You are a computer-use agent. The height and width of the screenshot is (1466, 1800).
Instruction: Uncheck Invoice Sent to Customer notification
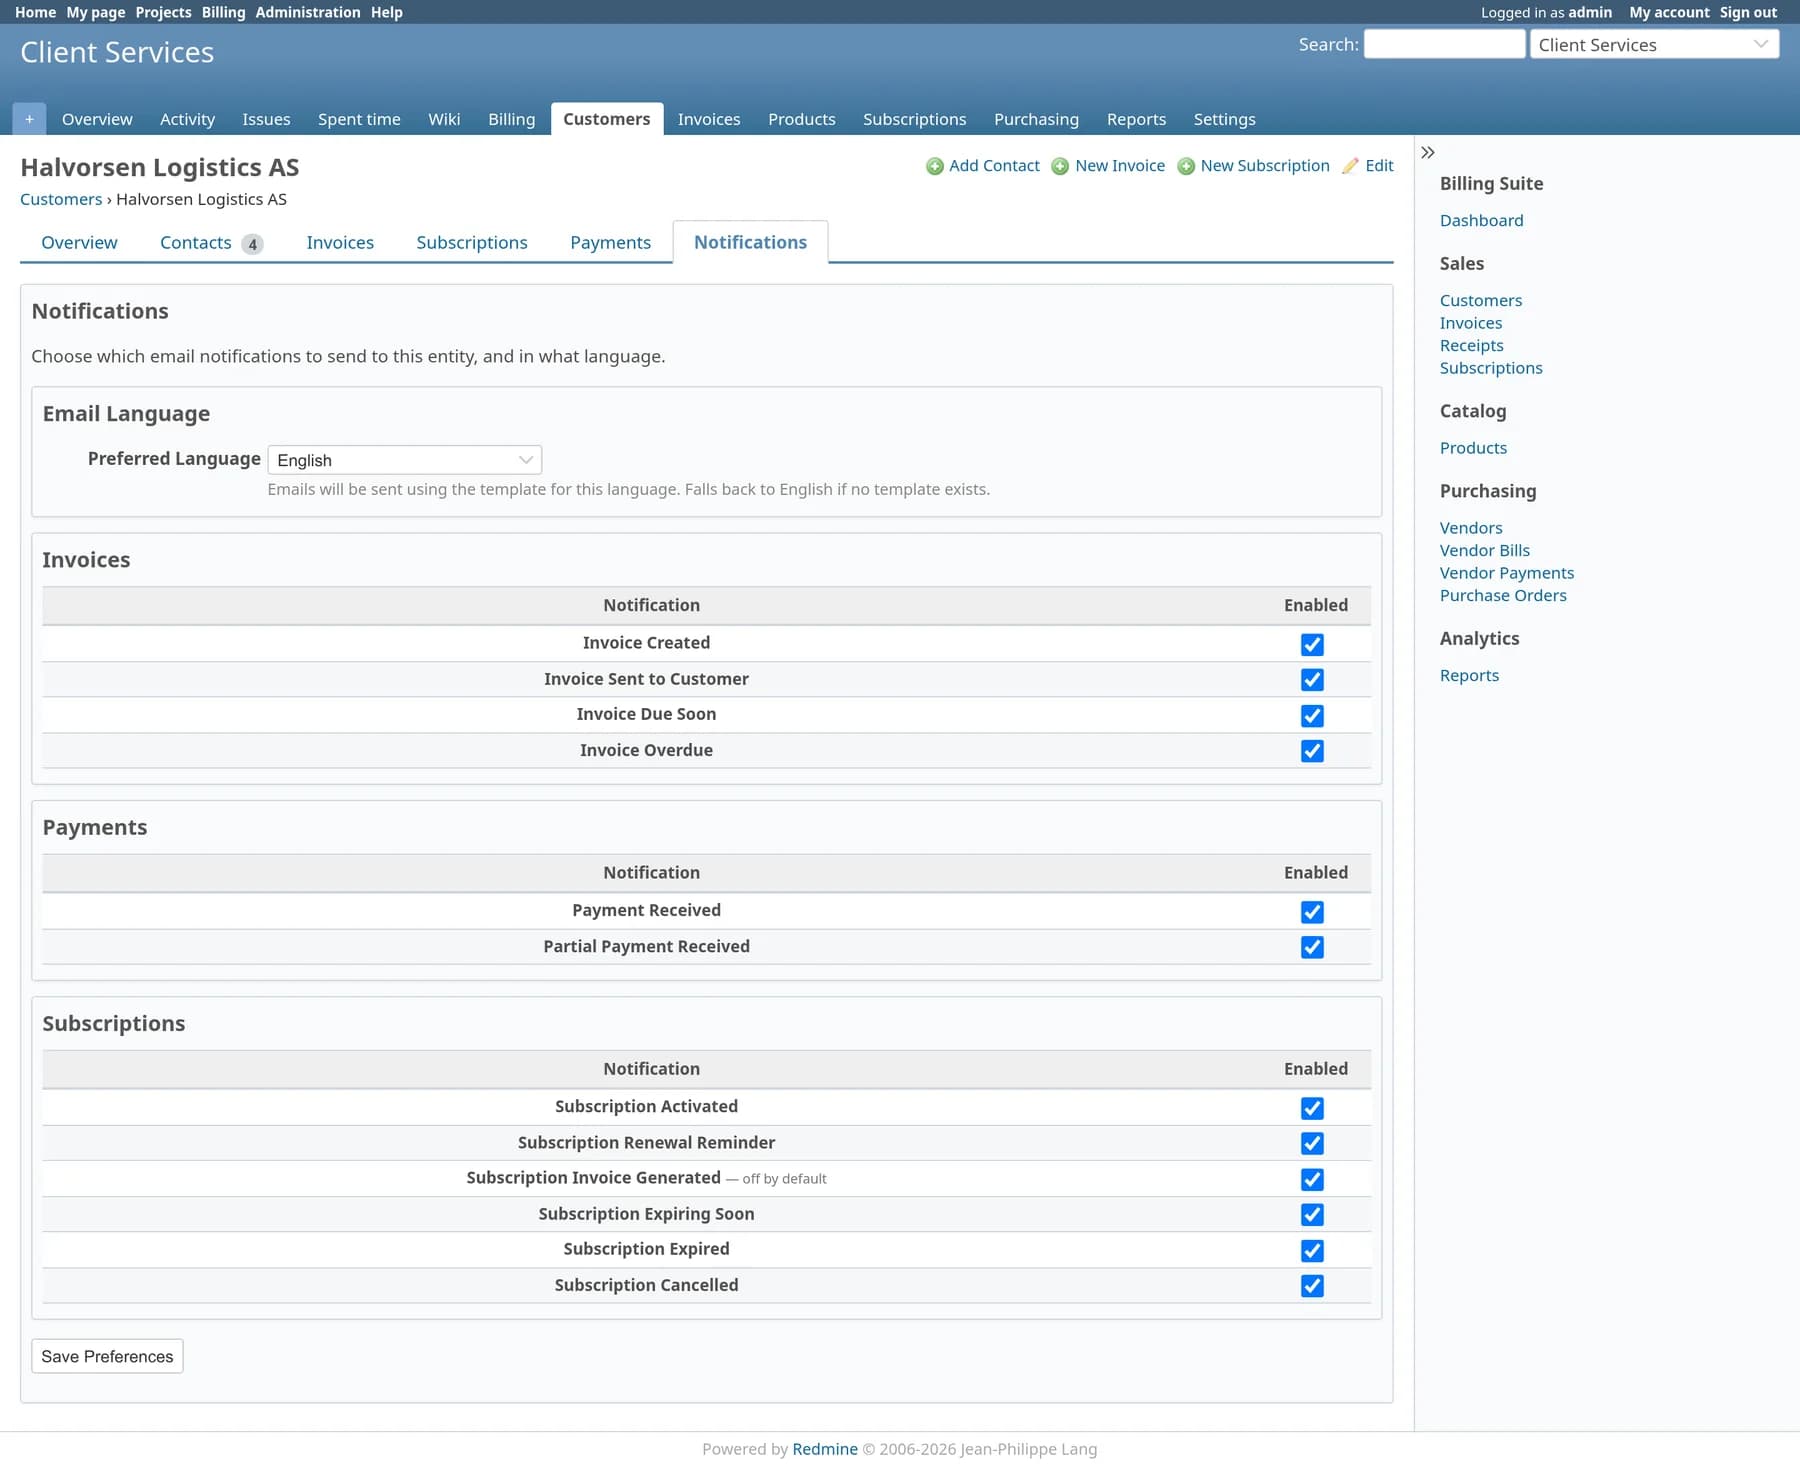(x=1312, y=680)
